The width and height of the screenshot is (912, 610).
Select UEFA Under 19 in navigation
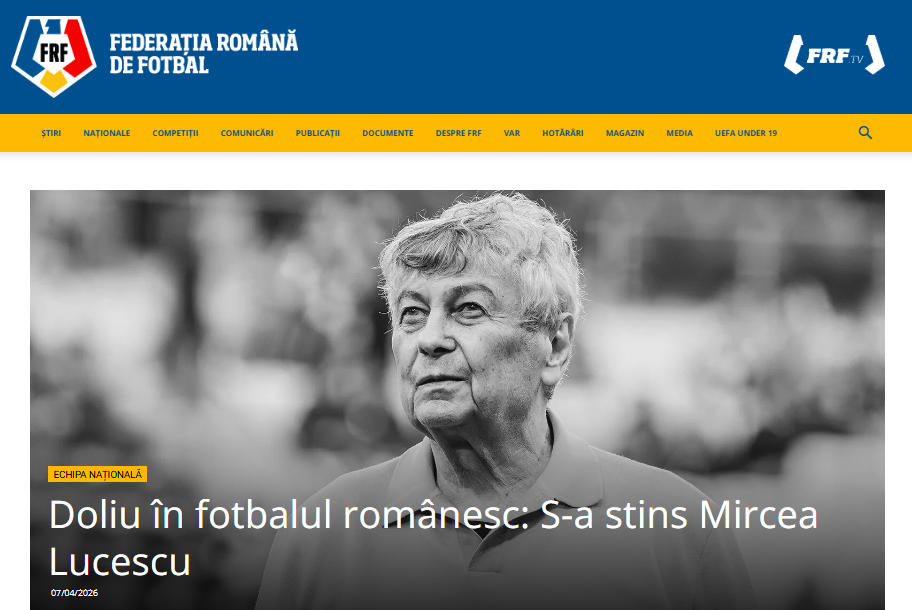click(x=746, y=133)
